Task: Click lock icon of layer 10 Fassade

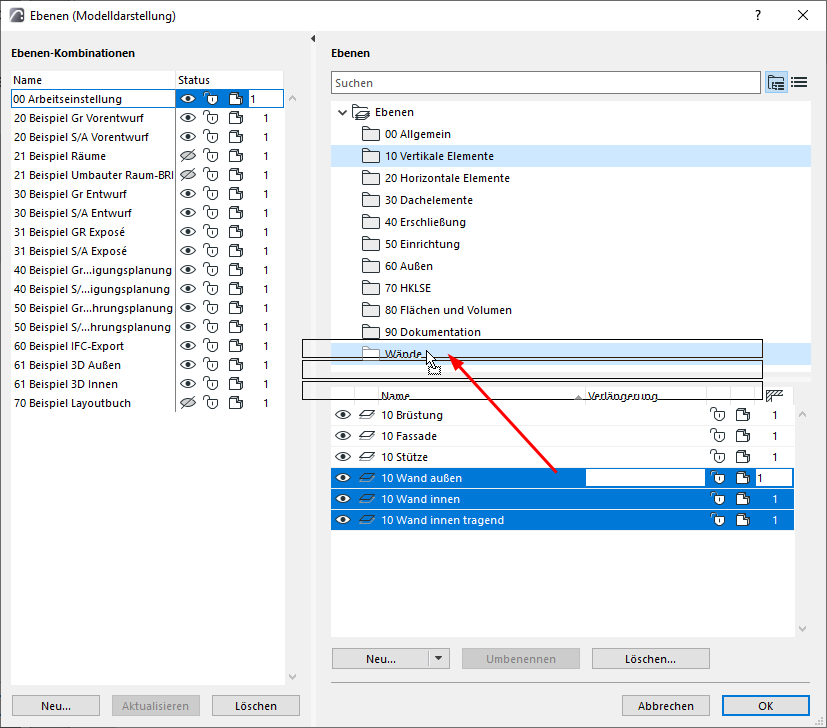Action: (717, 436)
